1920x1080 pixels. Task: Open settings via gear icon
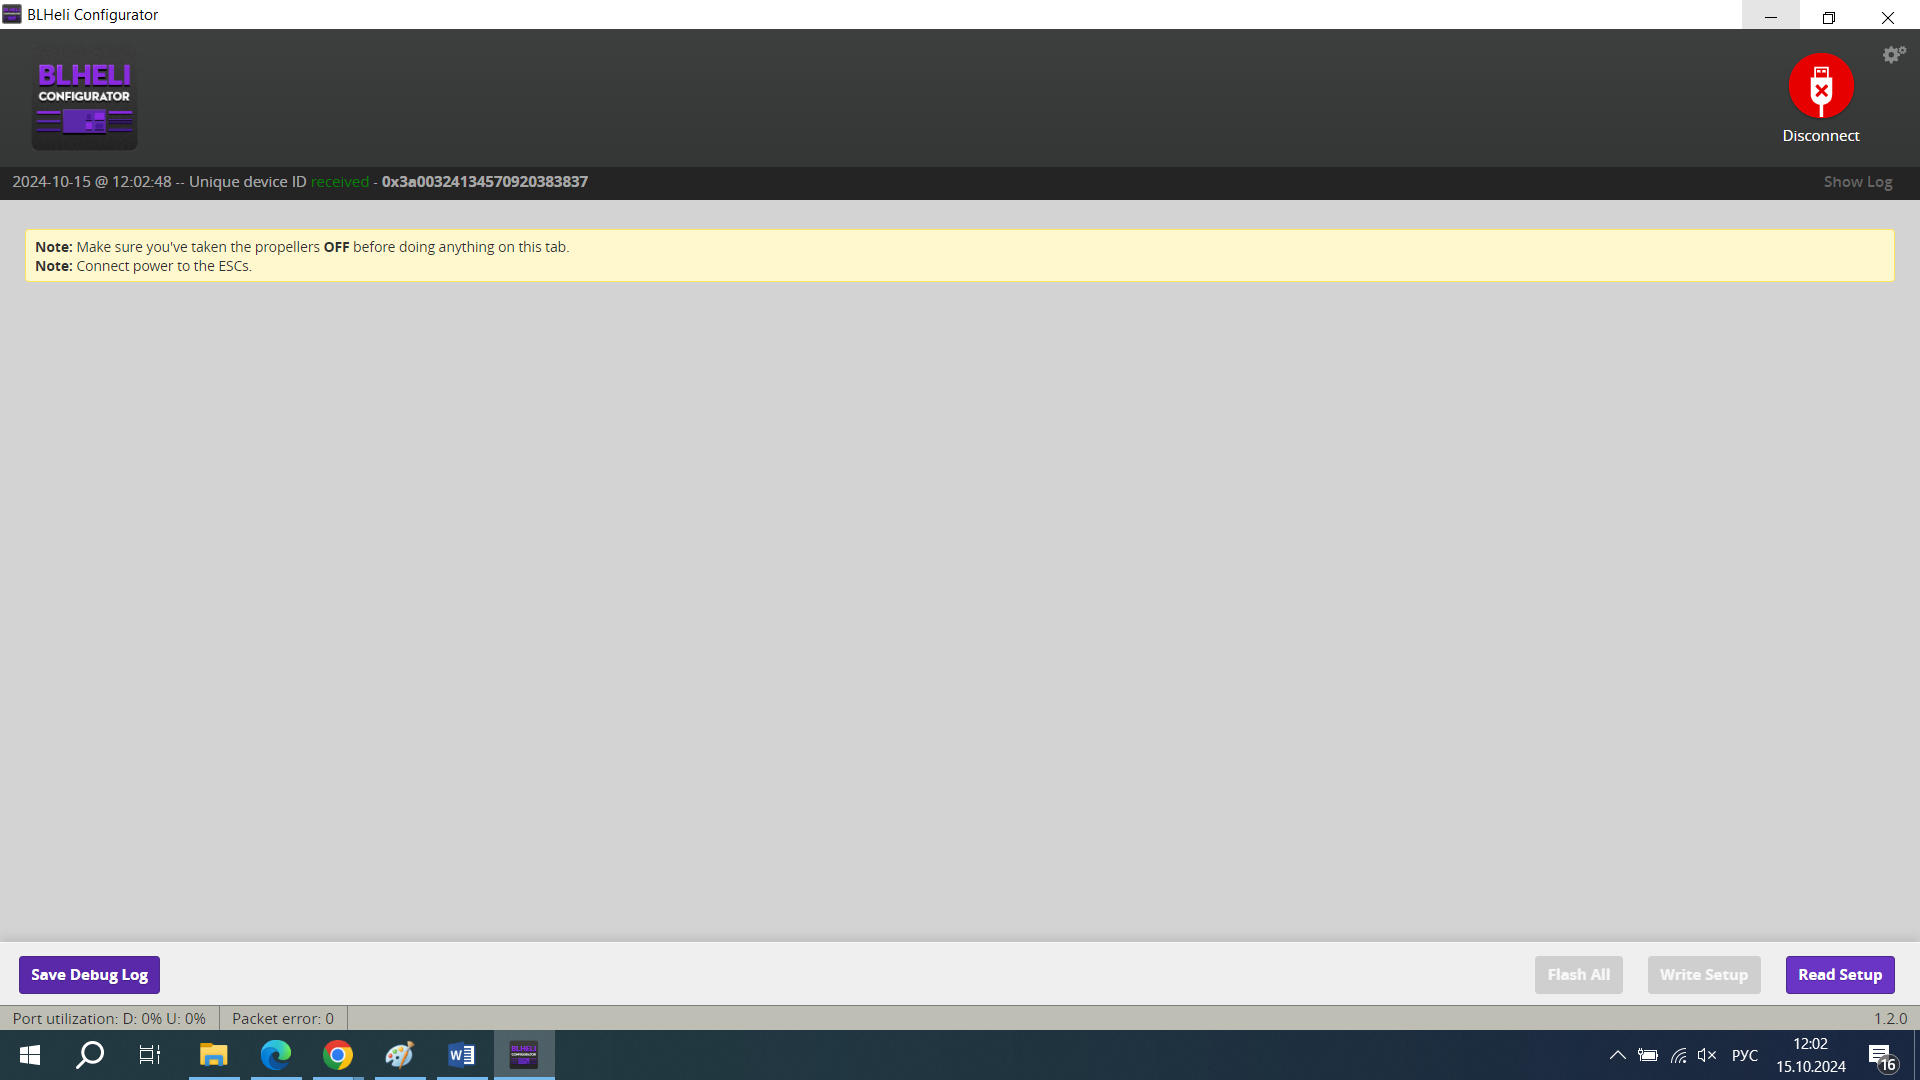[1893, 55]
